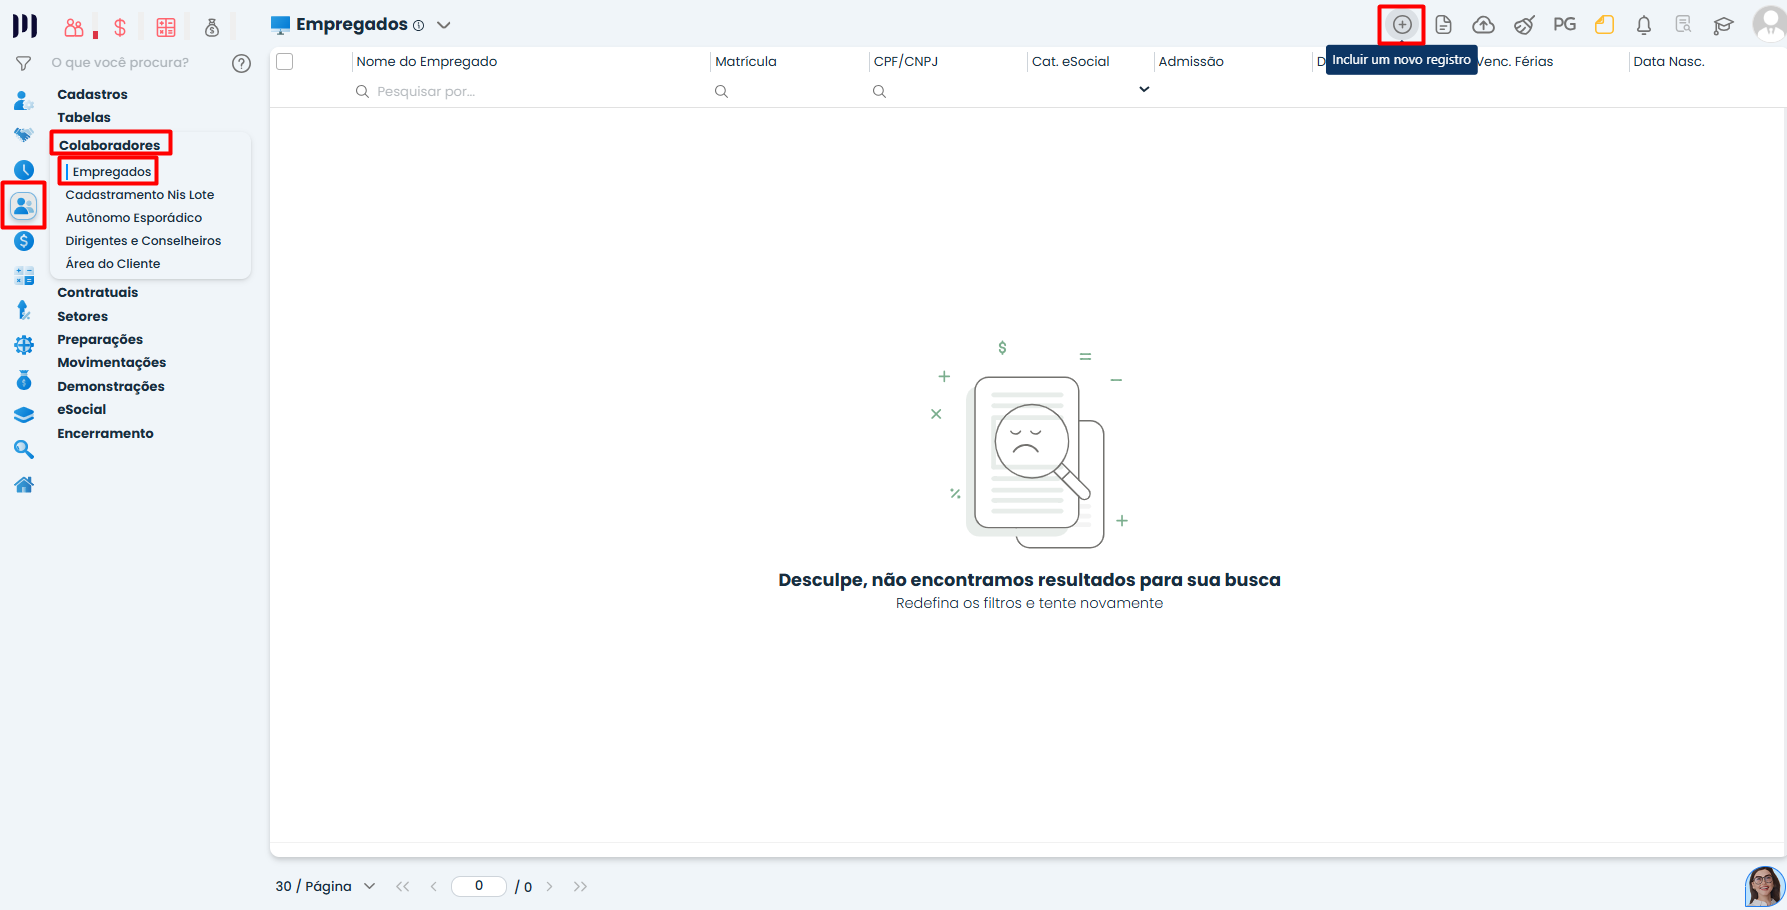Expand the Cadastros menu section

pyautogui.click(x=92, y=94)
